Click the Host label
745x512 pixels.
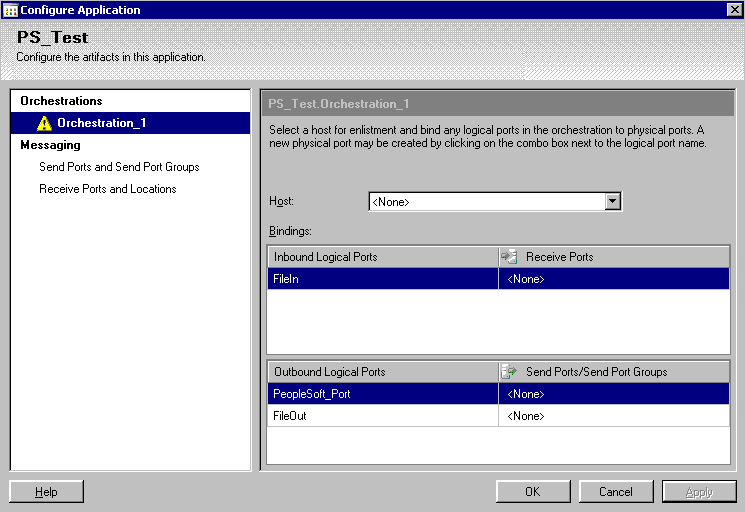pyautogui.click(x=281, y=201)
